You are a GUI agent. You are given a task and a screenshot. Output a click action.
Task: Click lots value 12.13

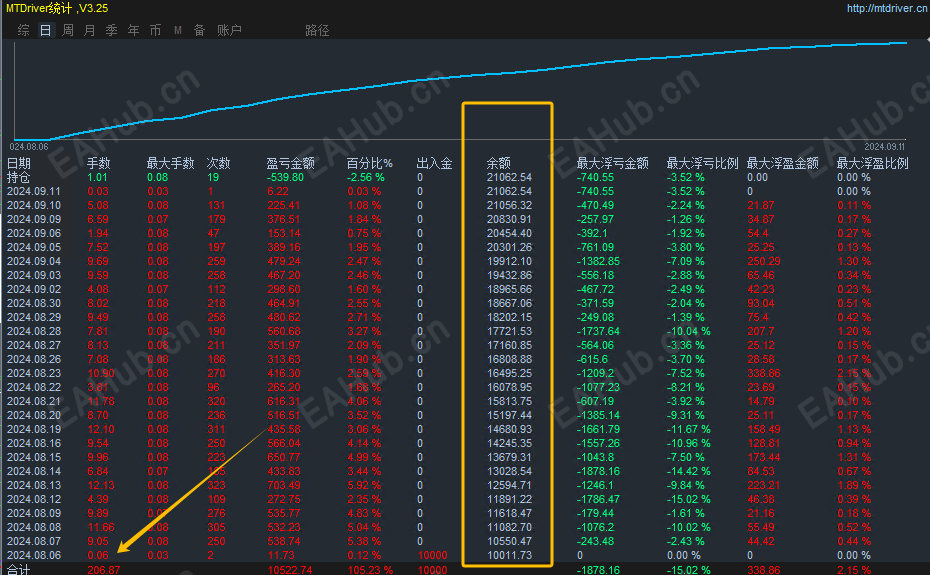coord(101,485)
